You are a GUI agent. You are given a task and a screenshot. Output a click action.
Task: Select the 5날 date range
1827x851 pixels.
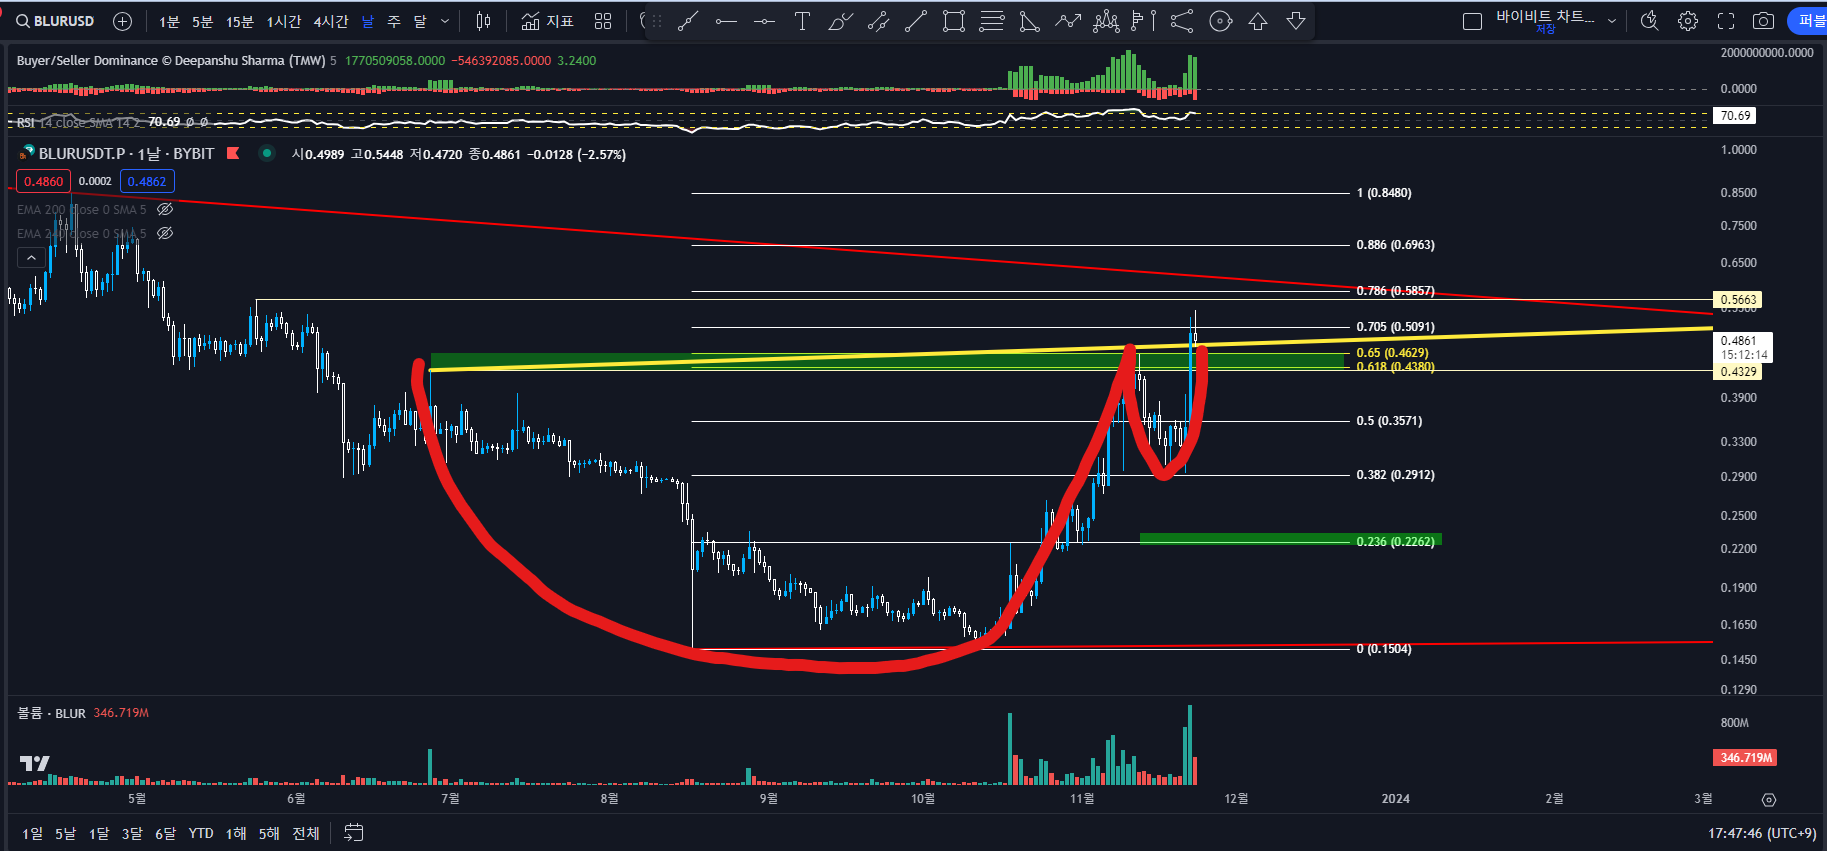point(65,833)
